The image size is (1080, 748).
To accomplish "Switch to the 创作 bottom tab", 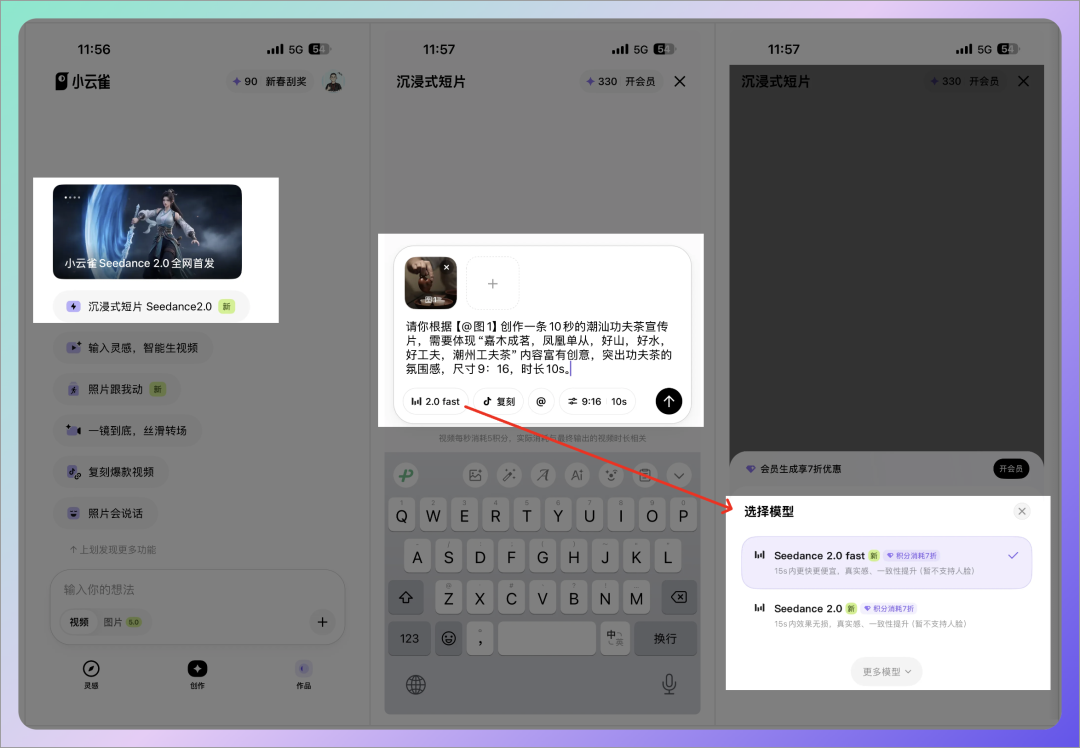I will pos(197,674).
